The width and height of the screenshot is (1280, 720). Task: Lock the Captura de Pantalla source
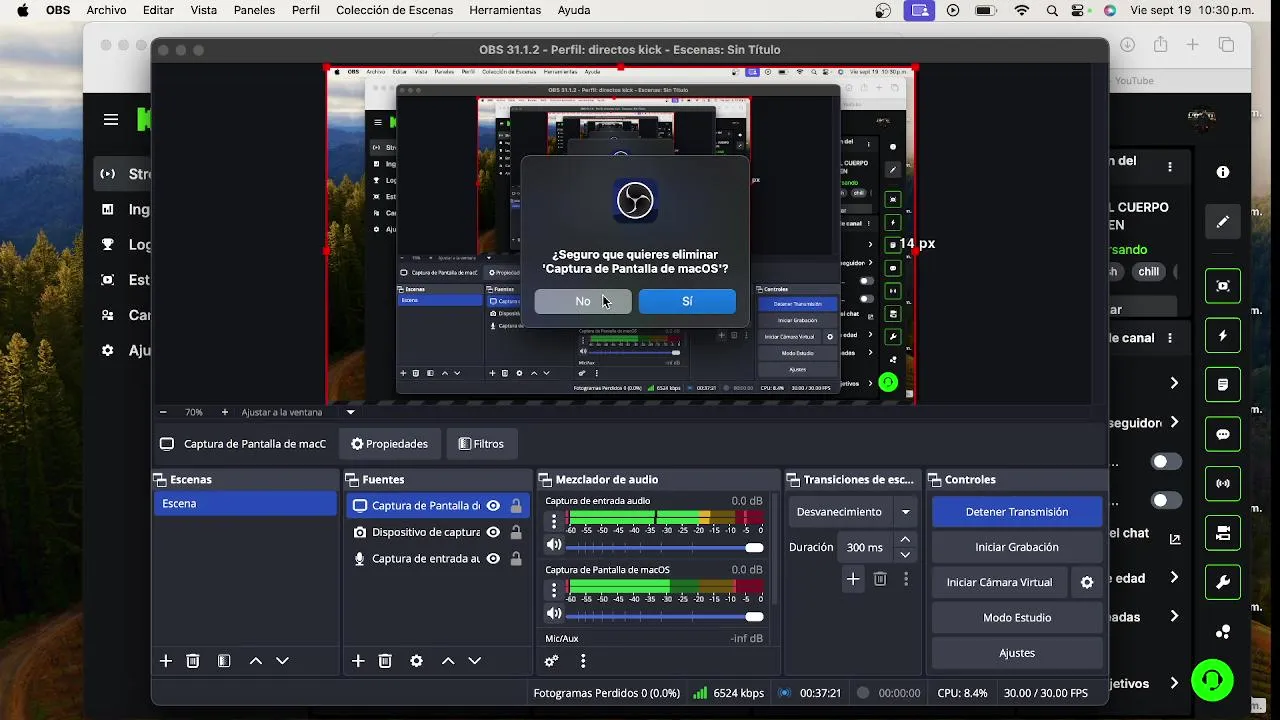point(516,506)
